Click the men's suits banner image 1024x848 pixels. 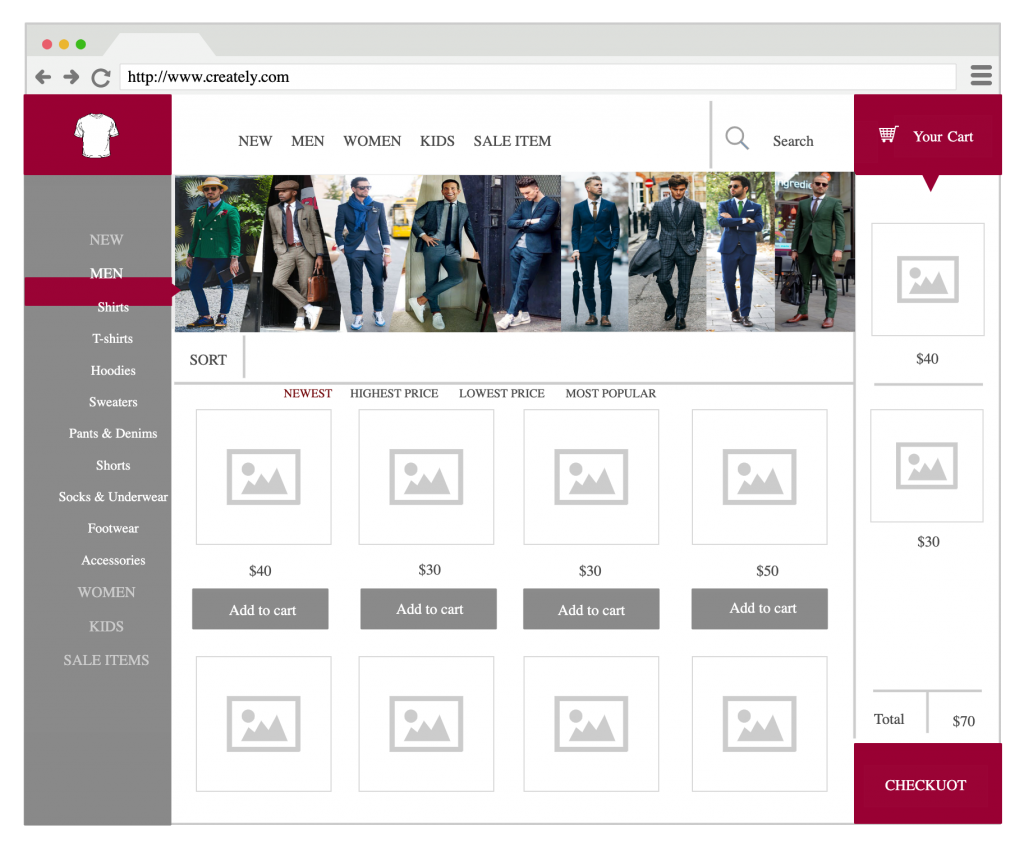[514, 252]
